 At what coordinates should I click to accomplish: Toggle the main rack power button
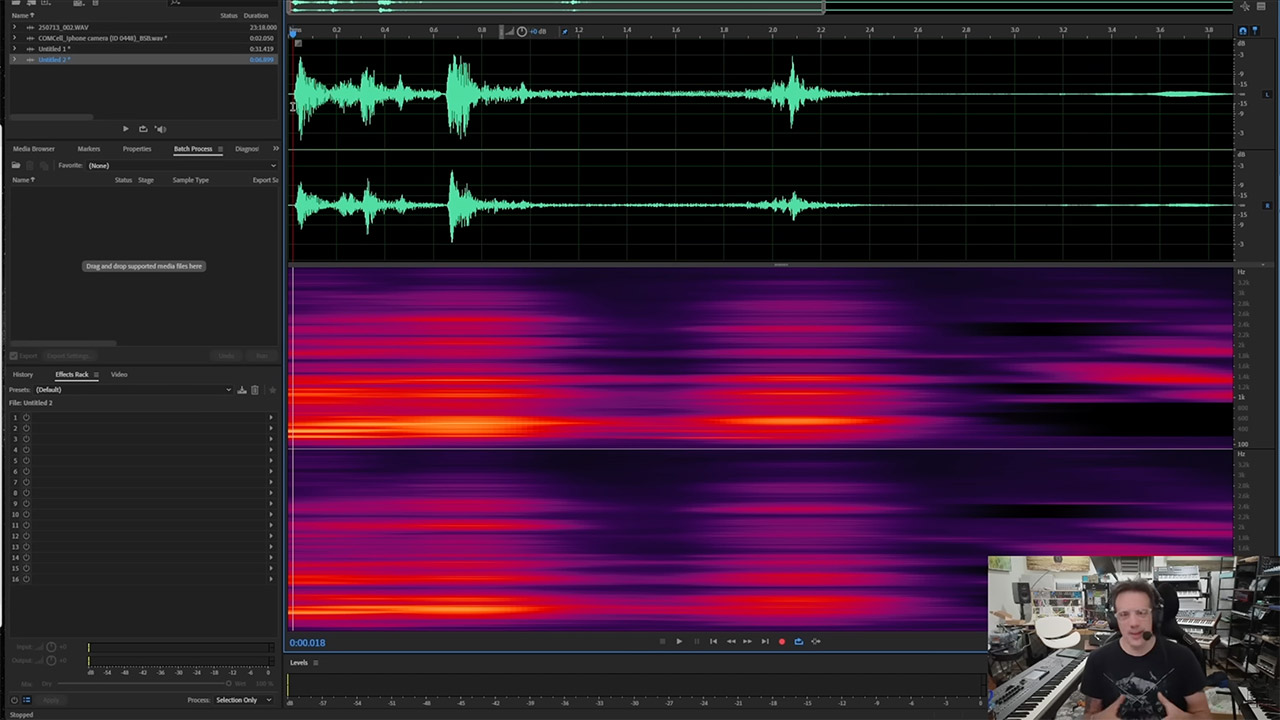pos(14,700)
